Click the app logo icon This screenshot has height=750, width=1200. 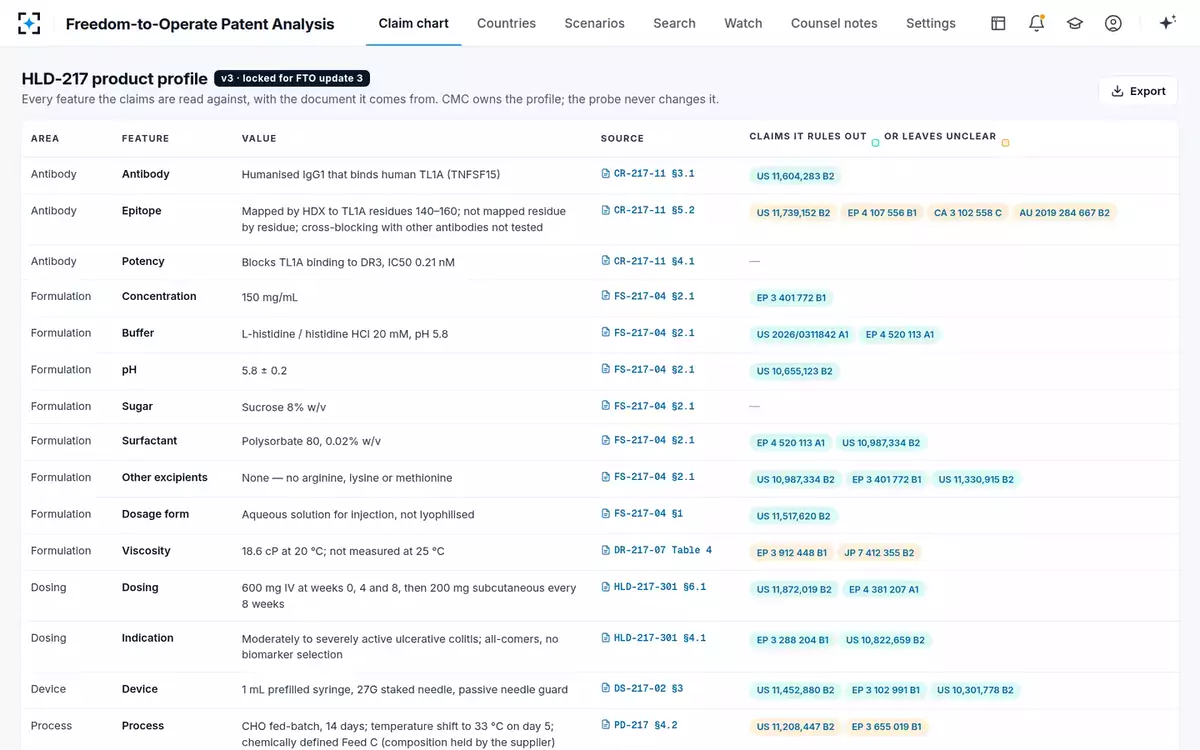pos(30,23)
